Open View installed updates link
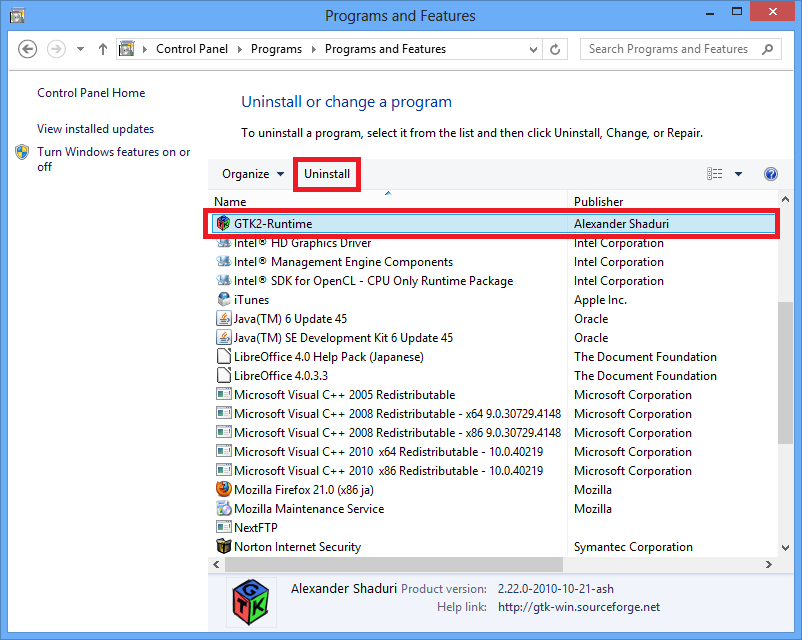 (95, 129)
